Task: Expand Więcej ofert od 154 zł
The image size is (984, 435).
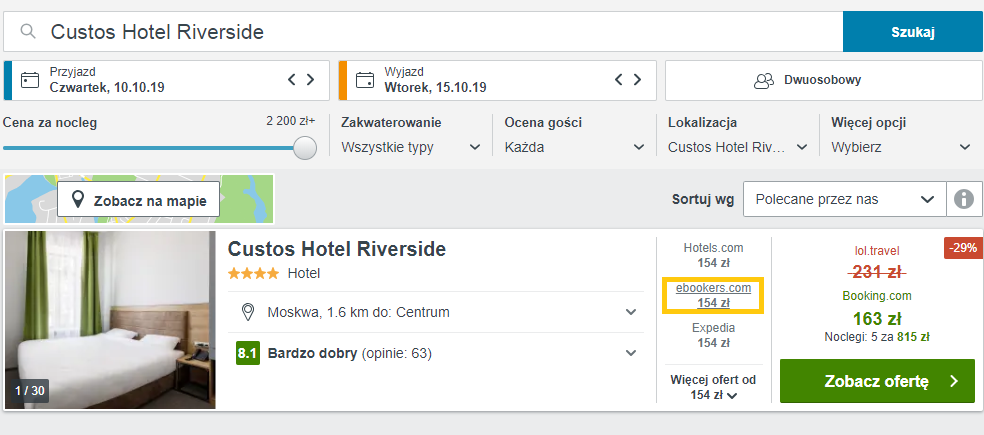Action: click(714, 387)
